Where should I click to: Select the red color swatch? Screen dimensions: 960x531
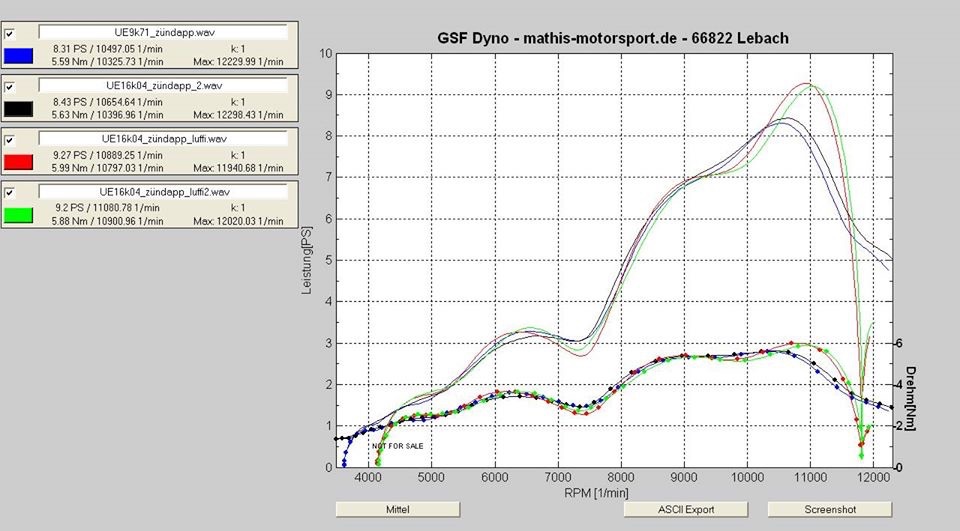pyautogui.click(x=19, y=161)
